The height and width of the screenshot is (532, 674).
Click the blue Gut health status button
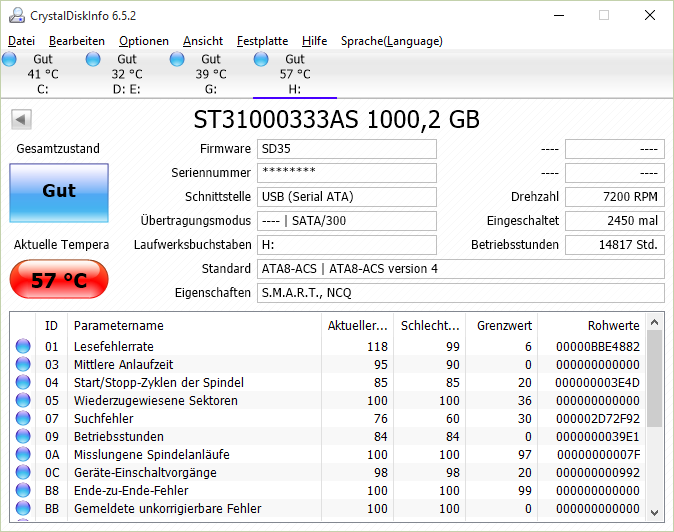coord(59,193)
